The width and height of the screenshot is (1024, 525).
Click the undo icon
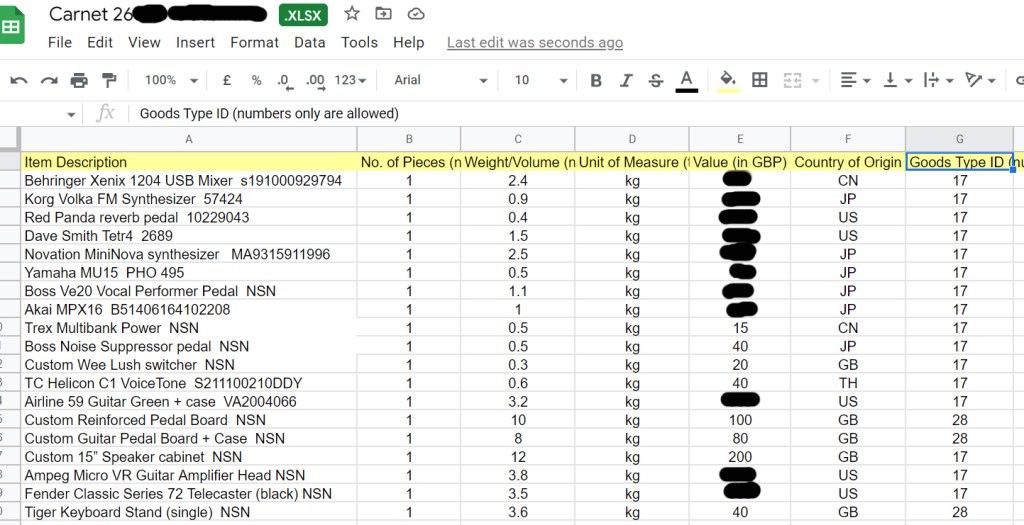[19, 80]
